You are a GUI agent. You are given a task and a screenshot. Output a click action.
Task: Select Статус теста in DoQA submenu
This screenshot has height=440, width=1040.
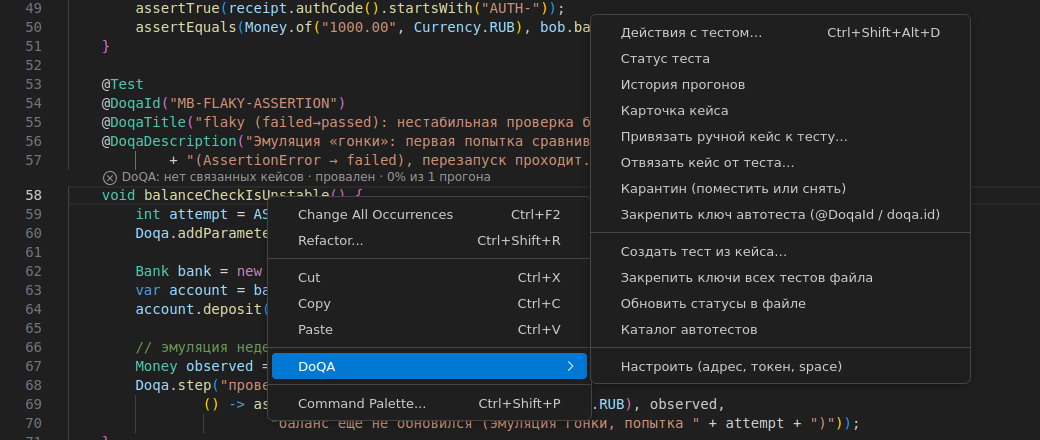(x=780, y=58)
